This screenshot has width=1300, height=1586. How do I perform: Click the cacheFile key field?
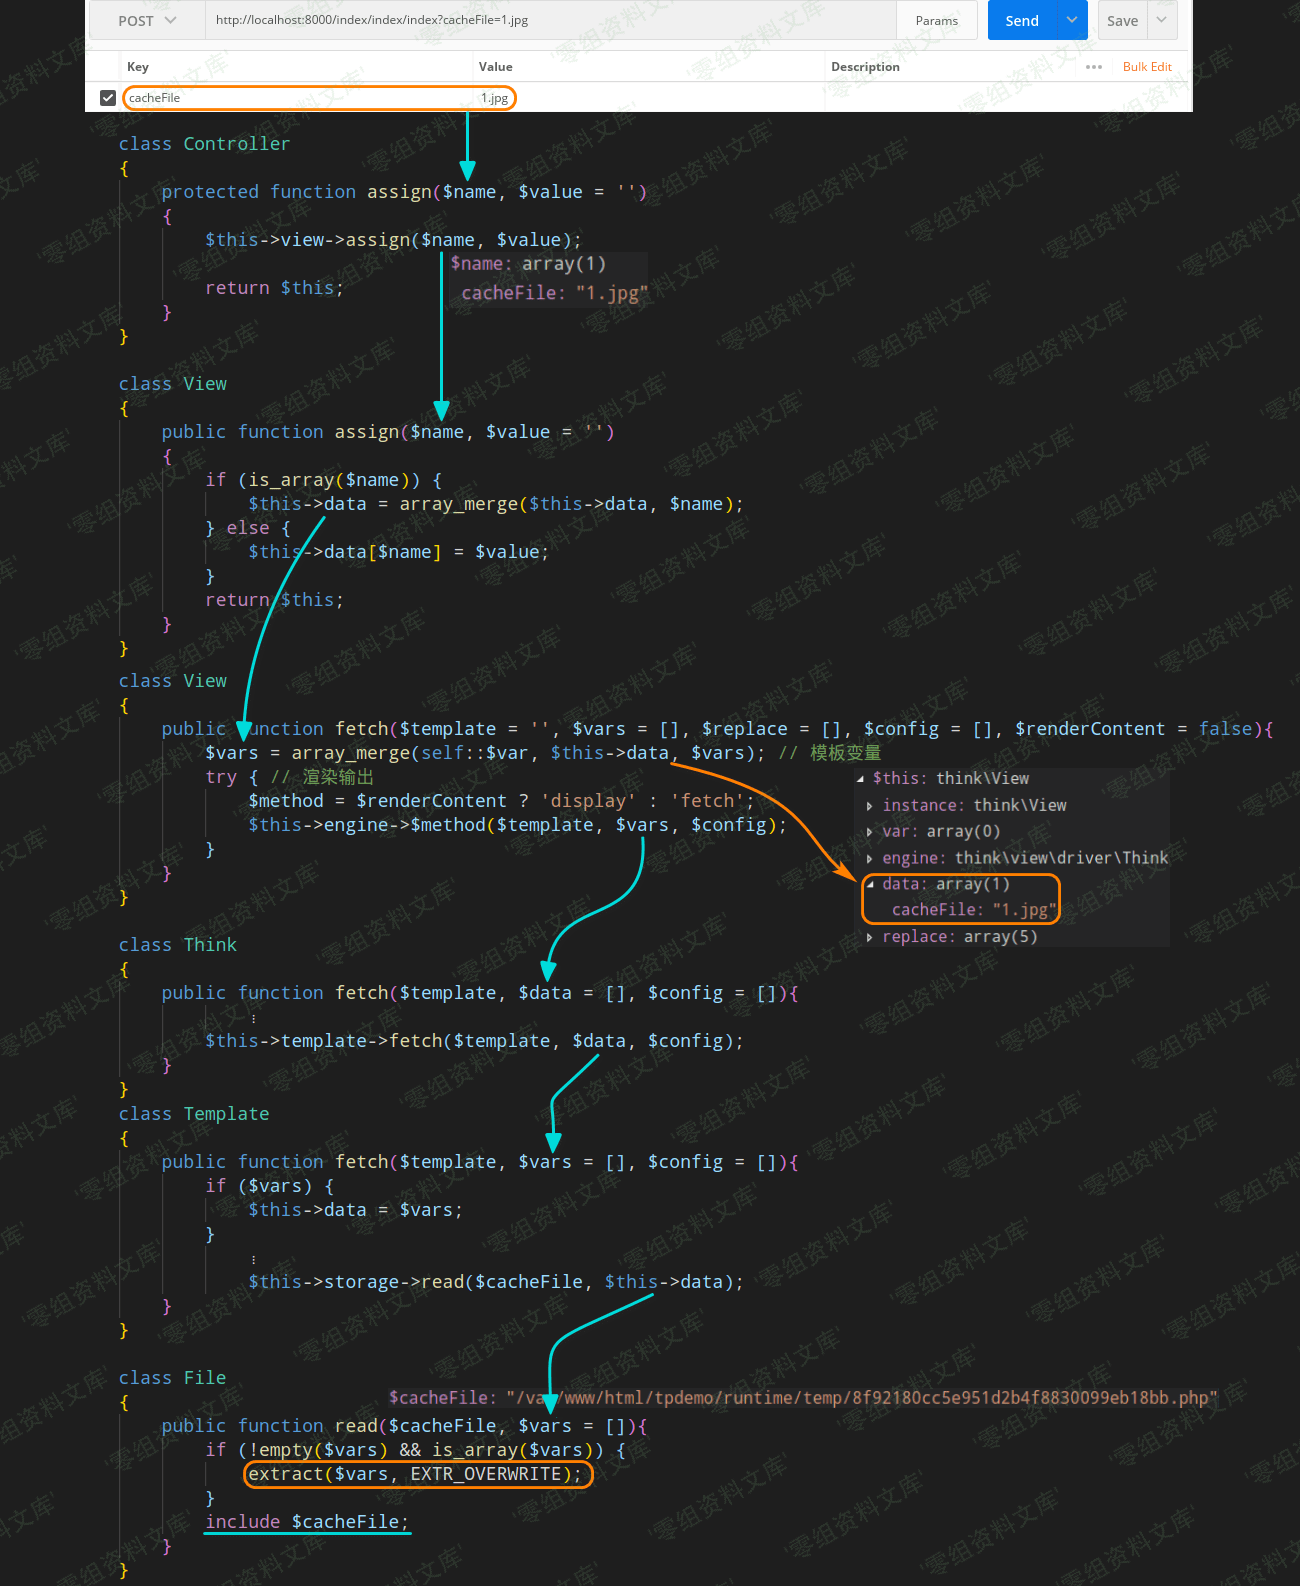(x=300, y=98)
